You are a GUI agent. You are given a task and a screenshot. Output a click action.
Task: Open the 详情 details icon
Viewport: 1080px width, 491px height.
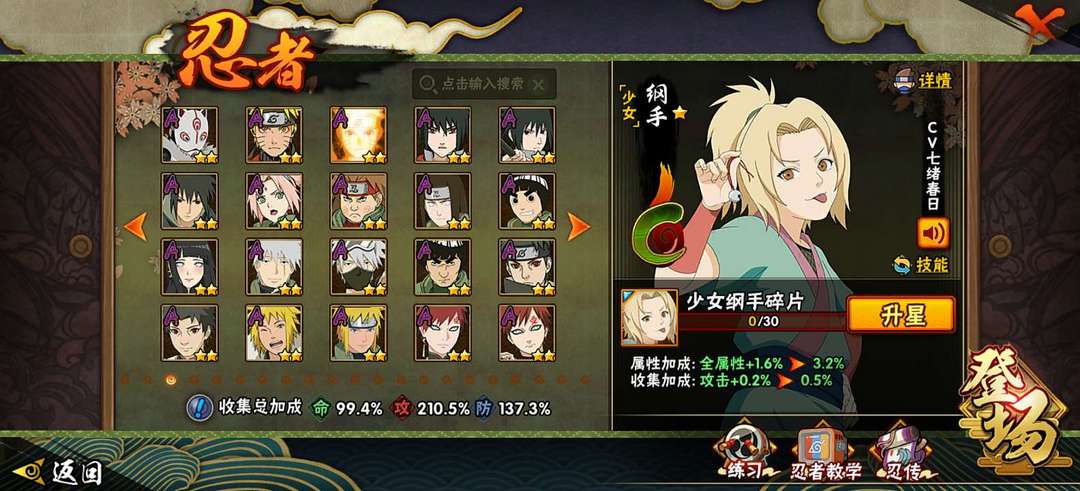(x=922, y=81)
